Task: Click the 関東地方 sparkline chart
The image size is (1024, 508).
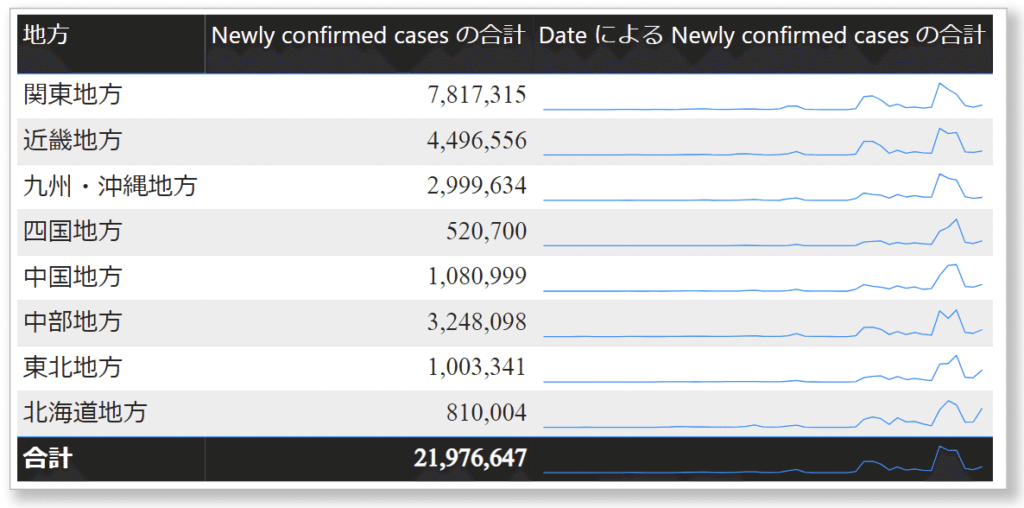Action: (x=763, y=97)
